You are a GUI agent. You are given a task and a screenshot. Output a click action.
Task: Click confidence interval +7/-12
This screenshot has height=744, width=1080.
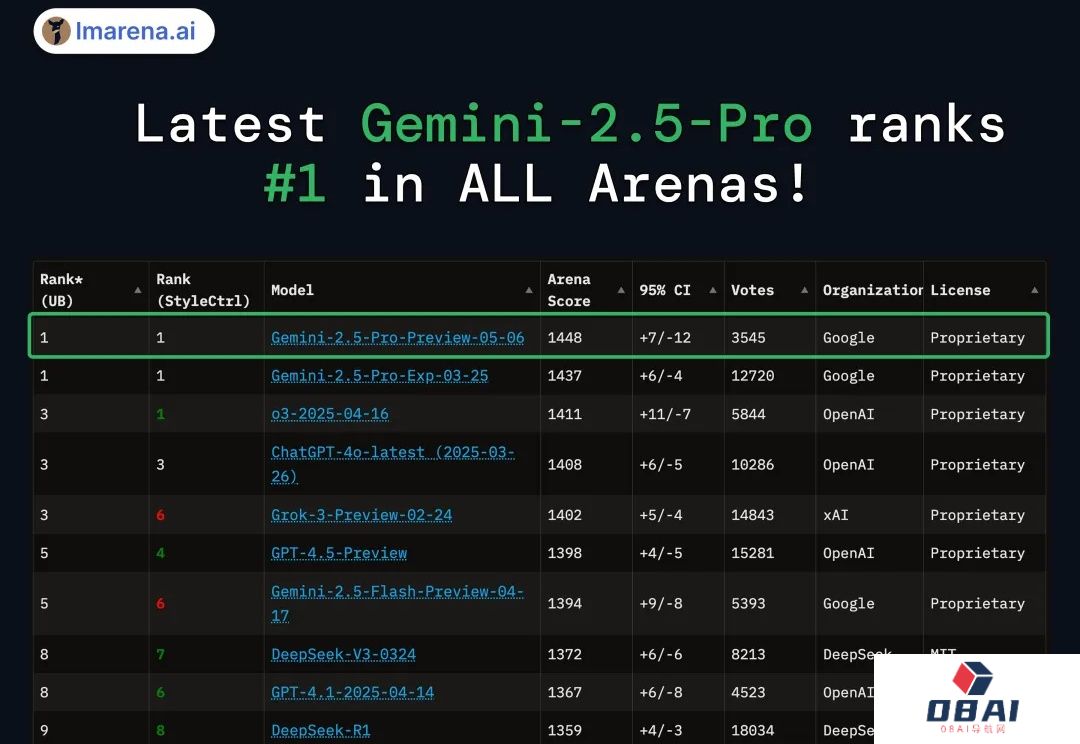[665, 338]
